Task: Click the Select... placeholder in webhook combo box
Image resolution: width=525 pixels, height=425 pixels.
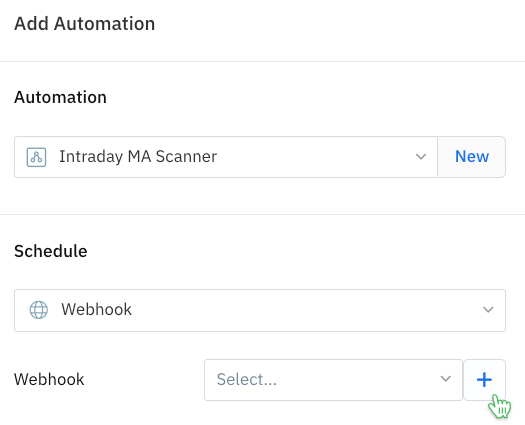Action: (246, 379)
